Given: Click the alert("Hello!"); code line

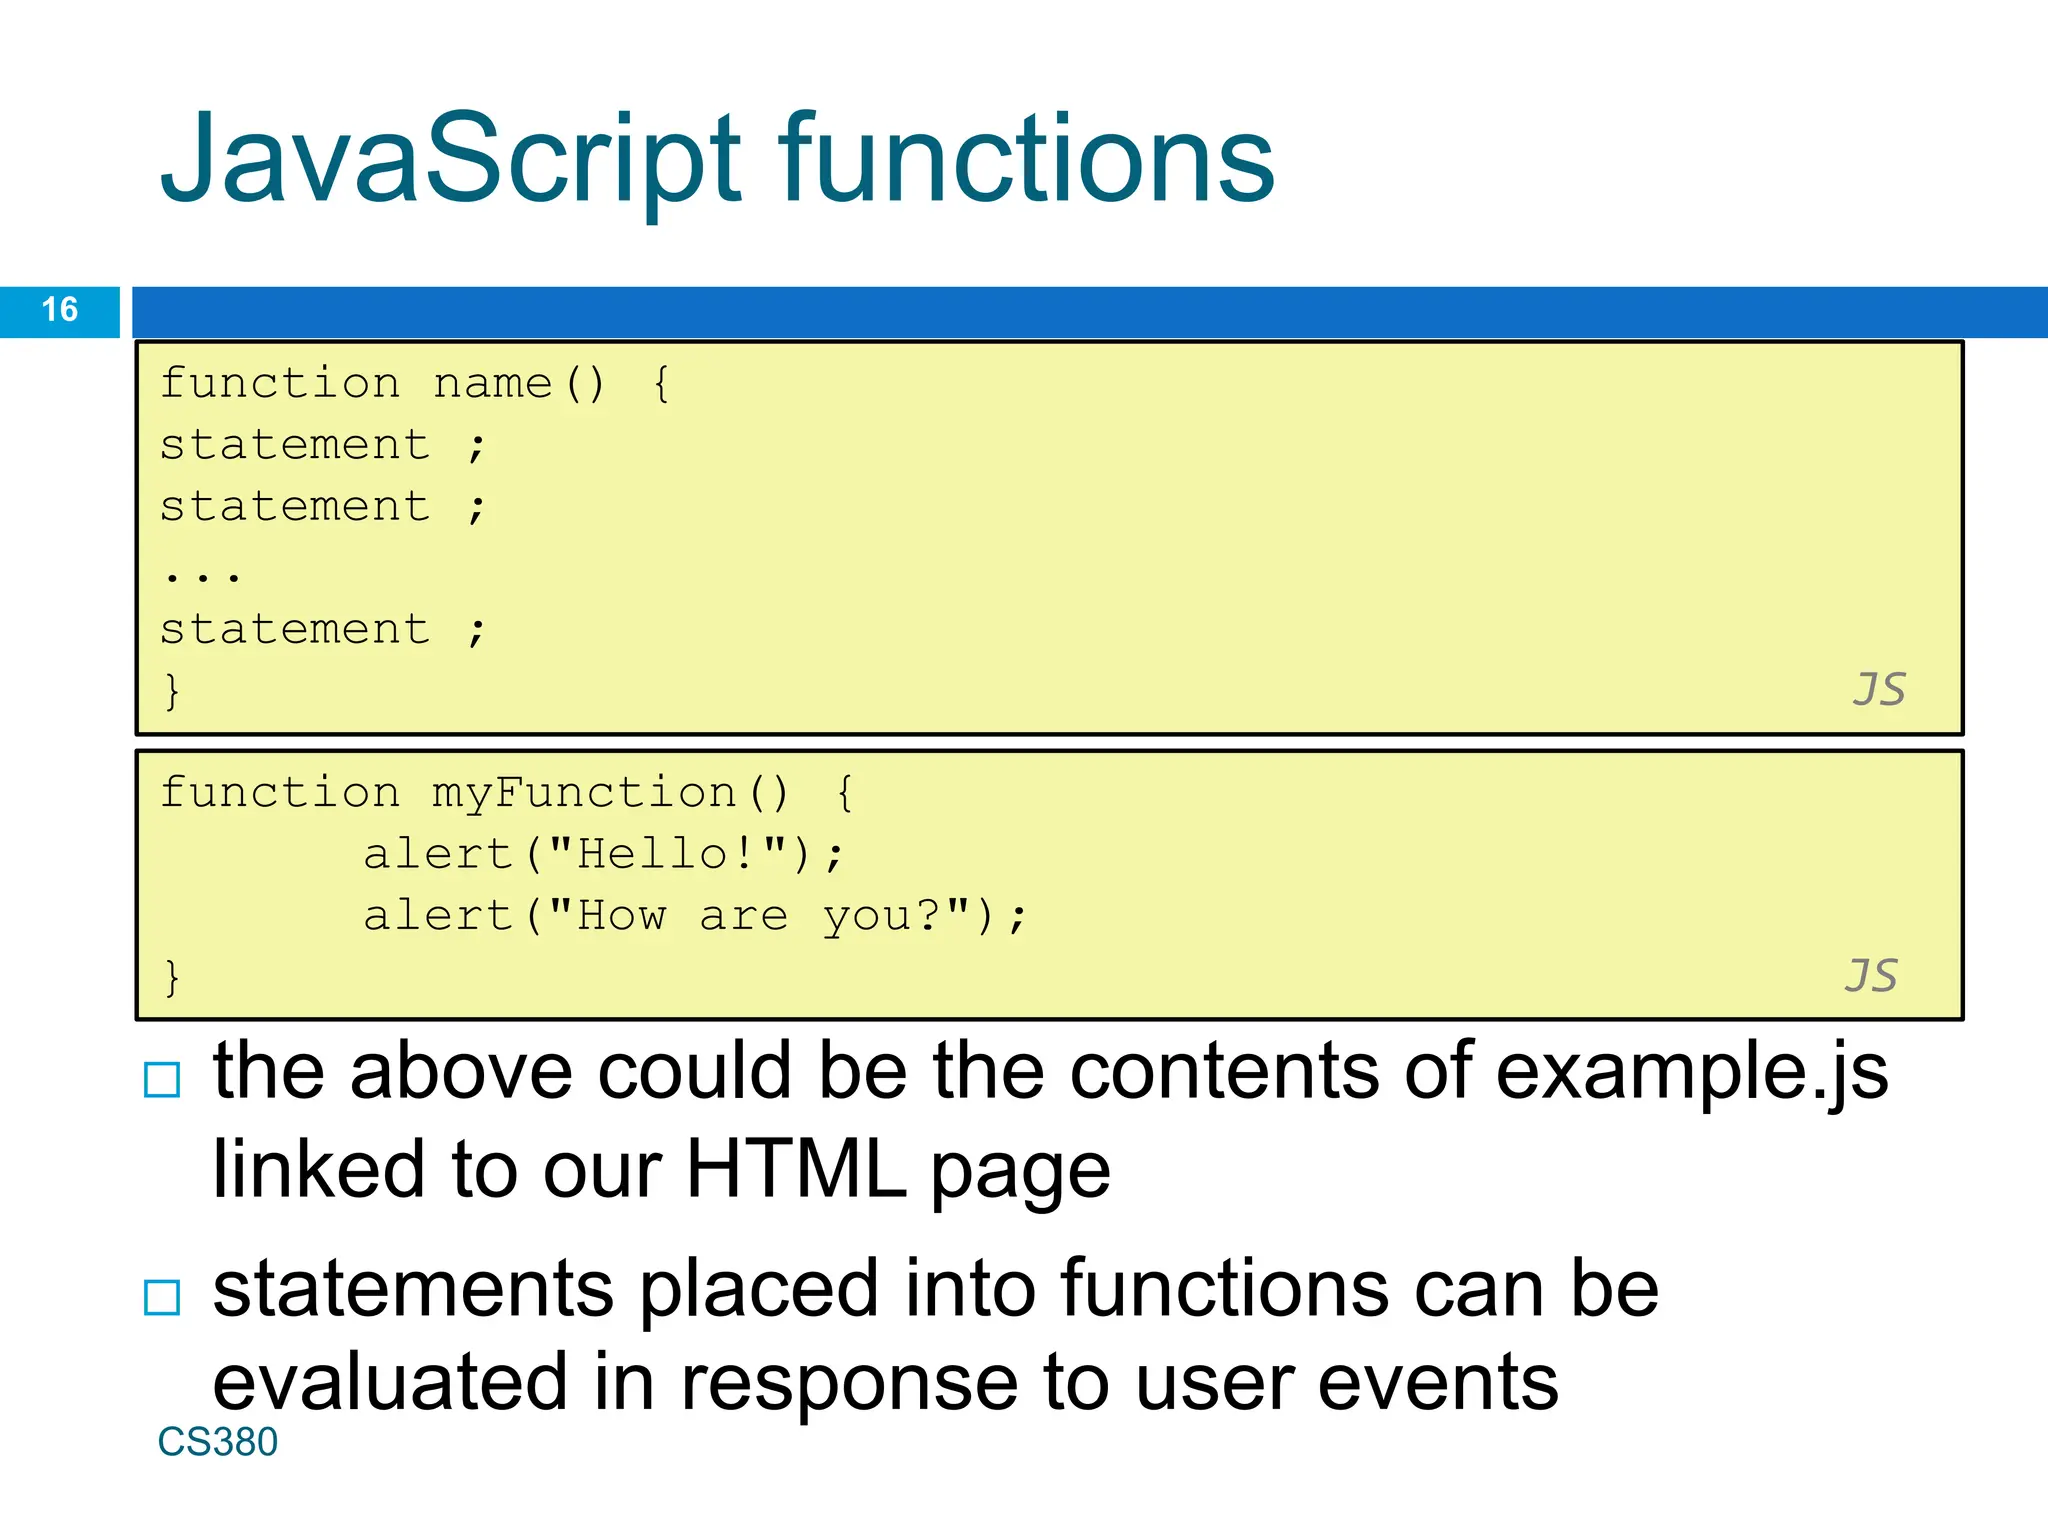Looking at the screenshot, I should click(x=604, y=855).
